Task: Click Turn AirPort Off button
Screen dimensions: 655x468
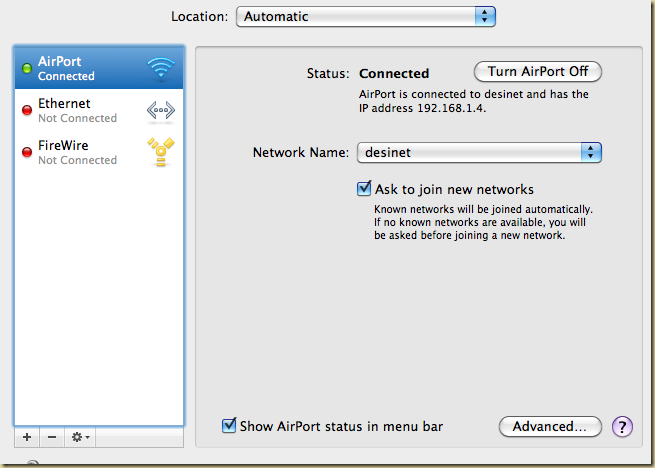Action: click(x=538, y=71)
